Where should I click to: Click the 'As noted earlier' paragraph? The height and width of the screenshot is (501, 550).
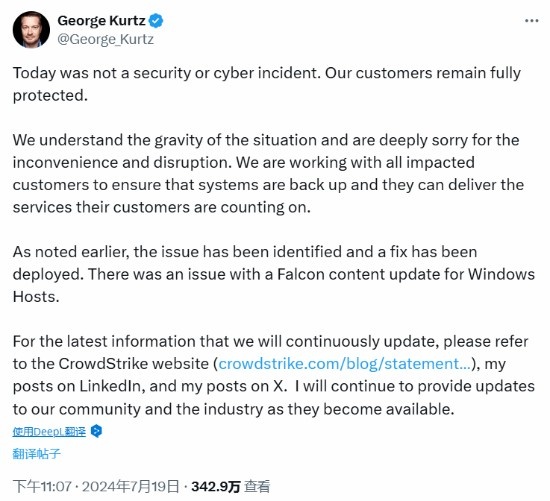pos(274,274)
